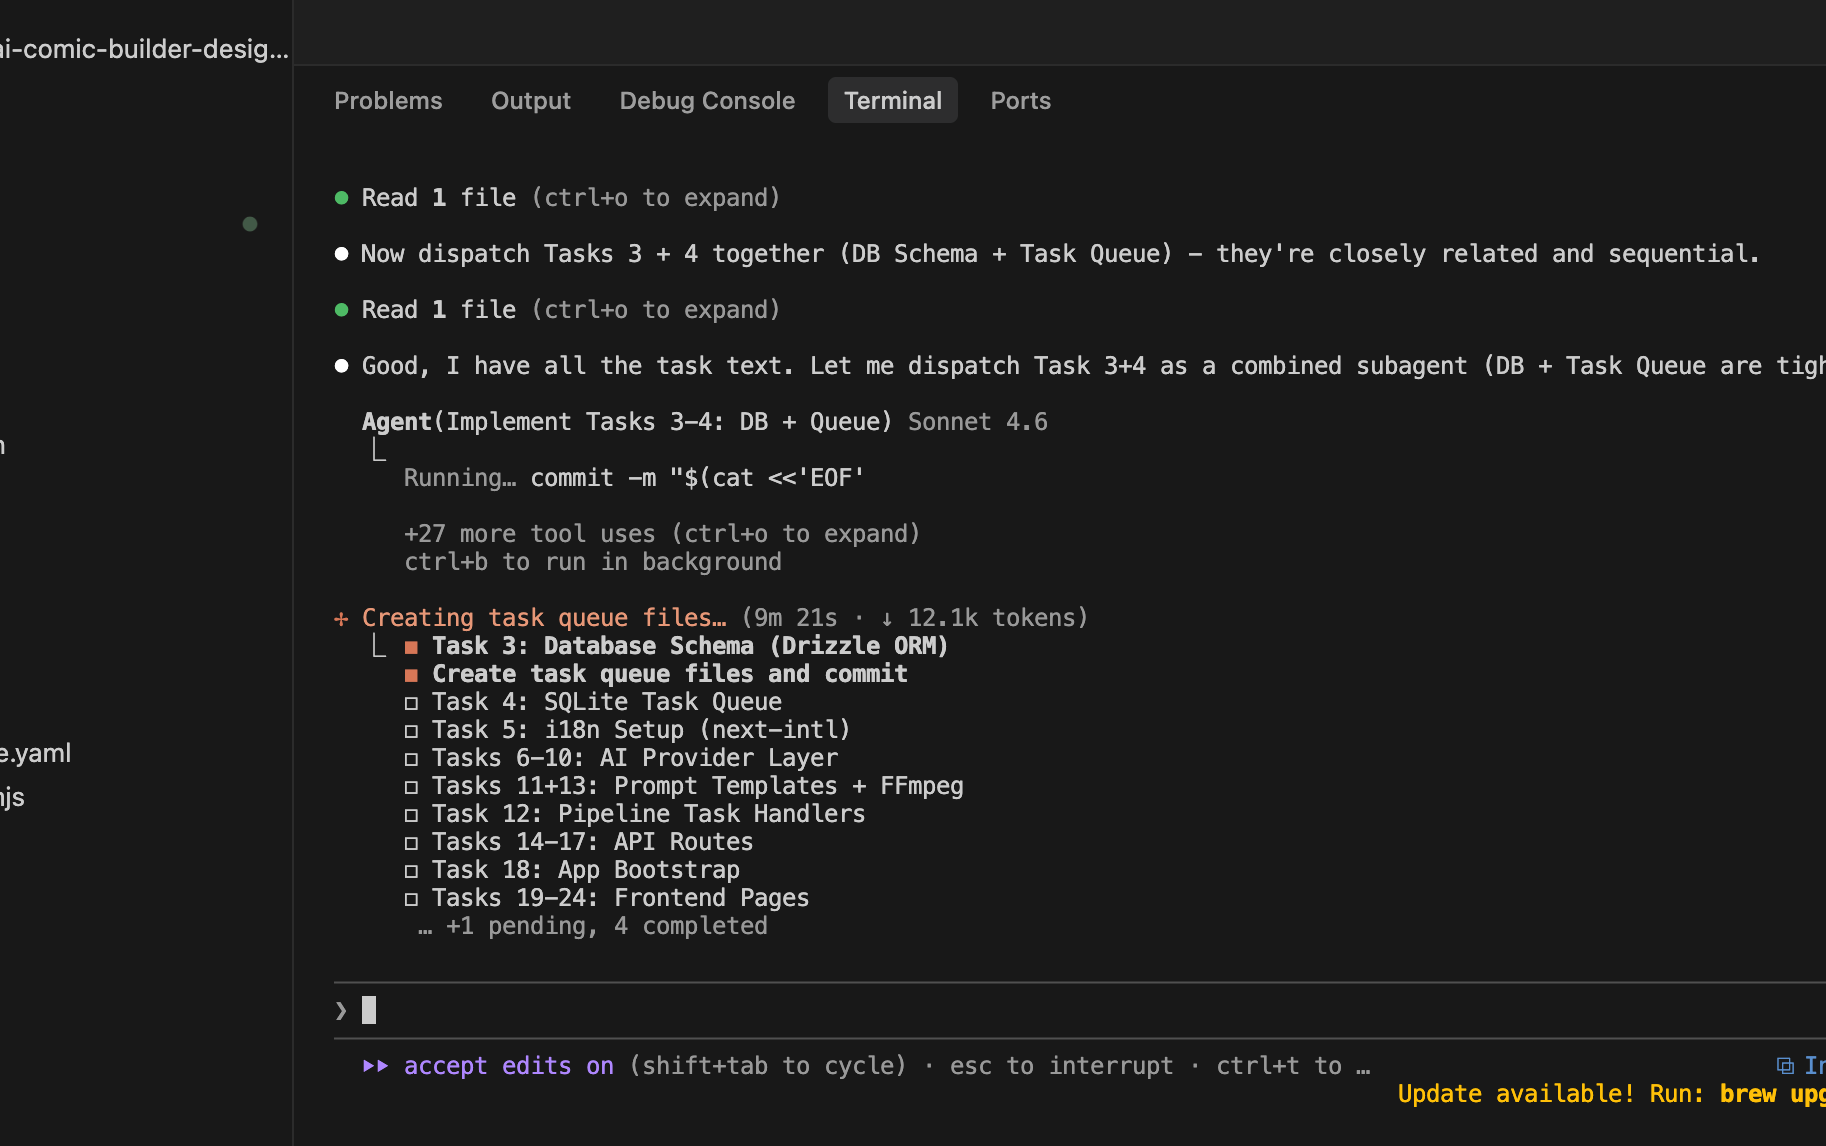Click the Terminal tab
Screen dimensions: 1826x1146
point(892,101)
